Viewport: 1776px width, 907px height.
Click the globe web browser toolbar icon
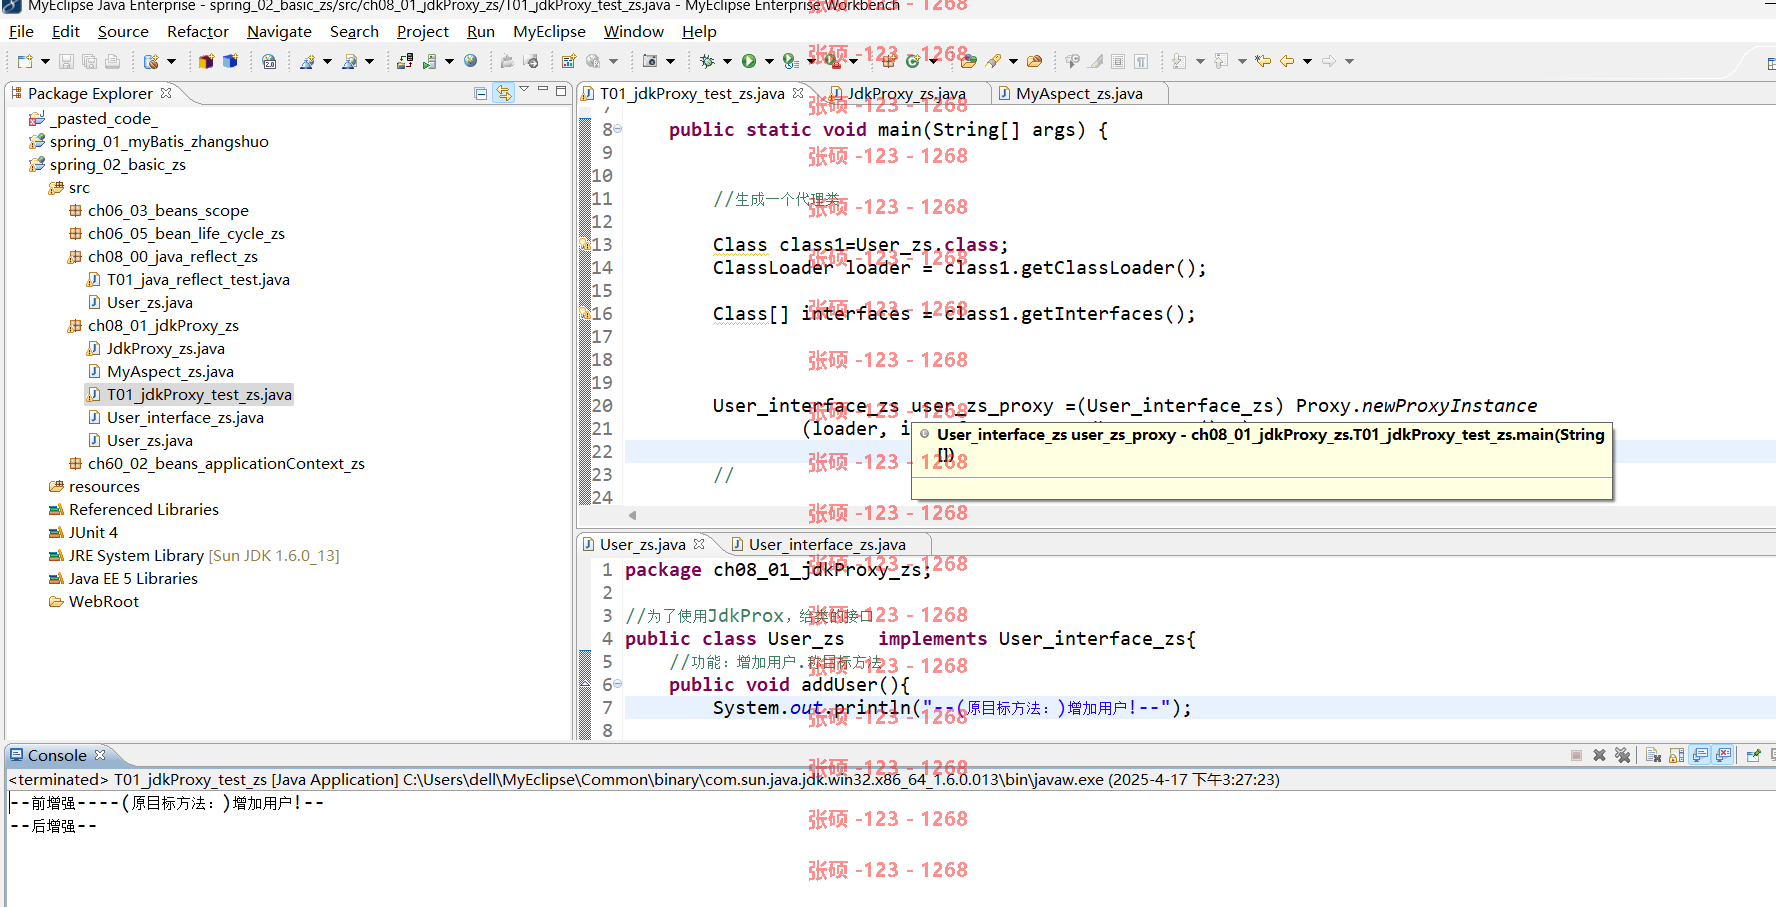[471, 61]
